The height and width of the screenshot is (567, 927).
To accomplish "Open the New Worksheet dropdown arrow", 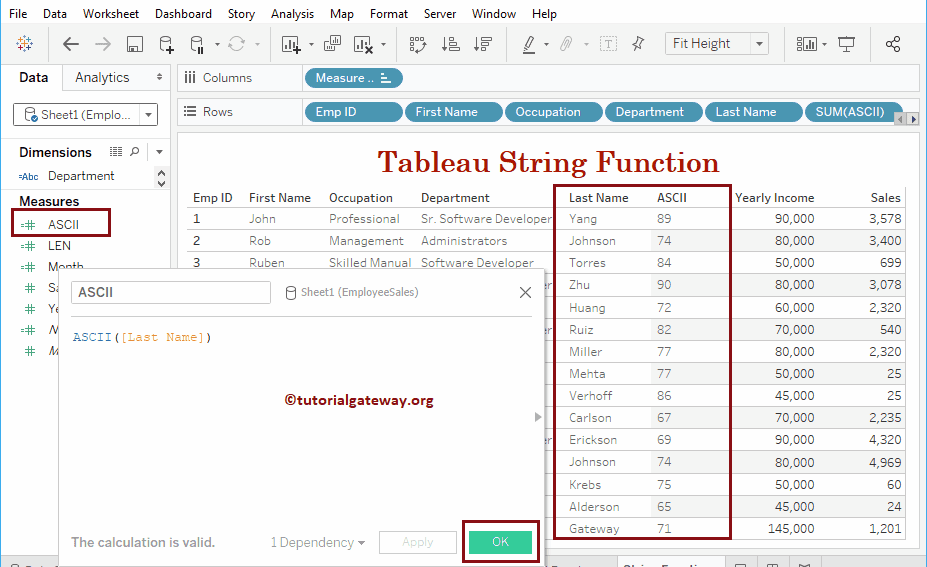I will pos(311,44).
